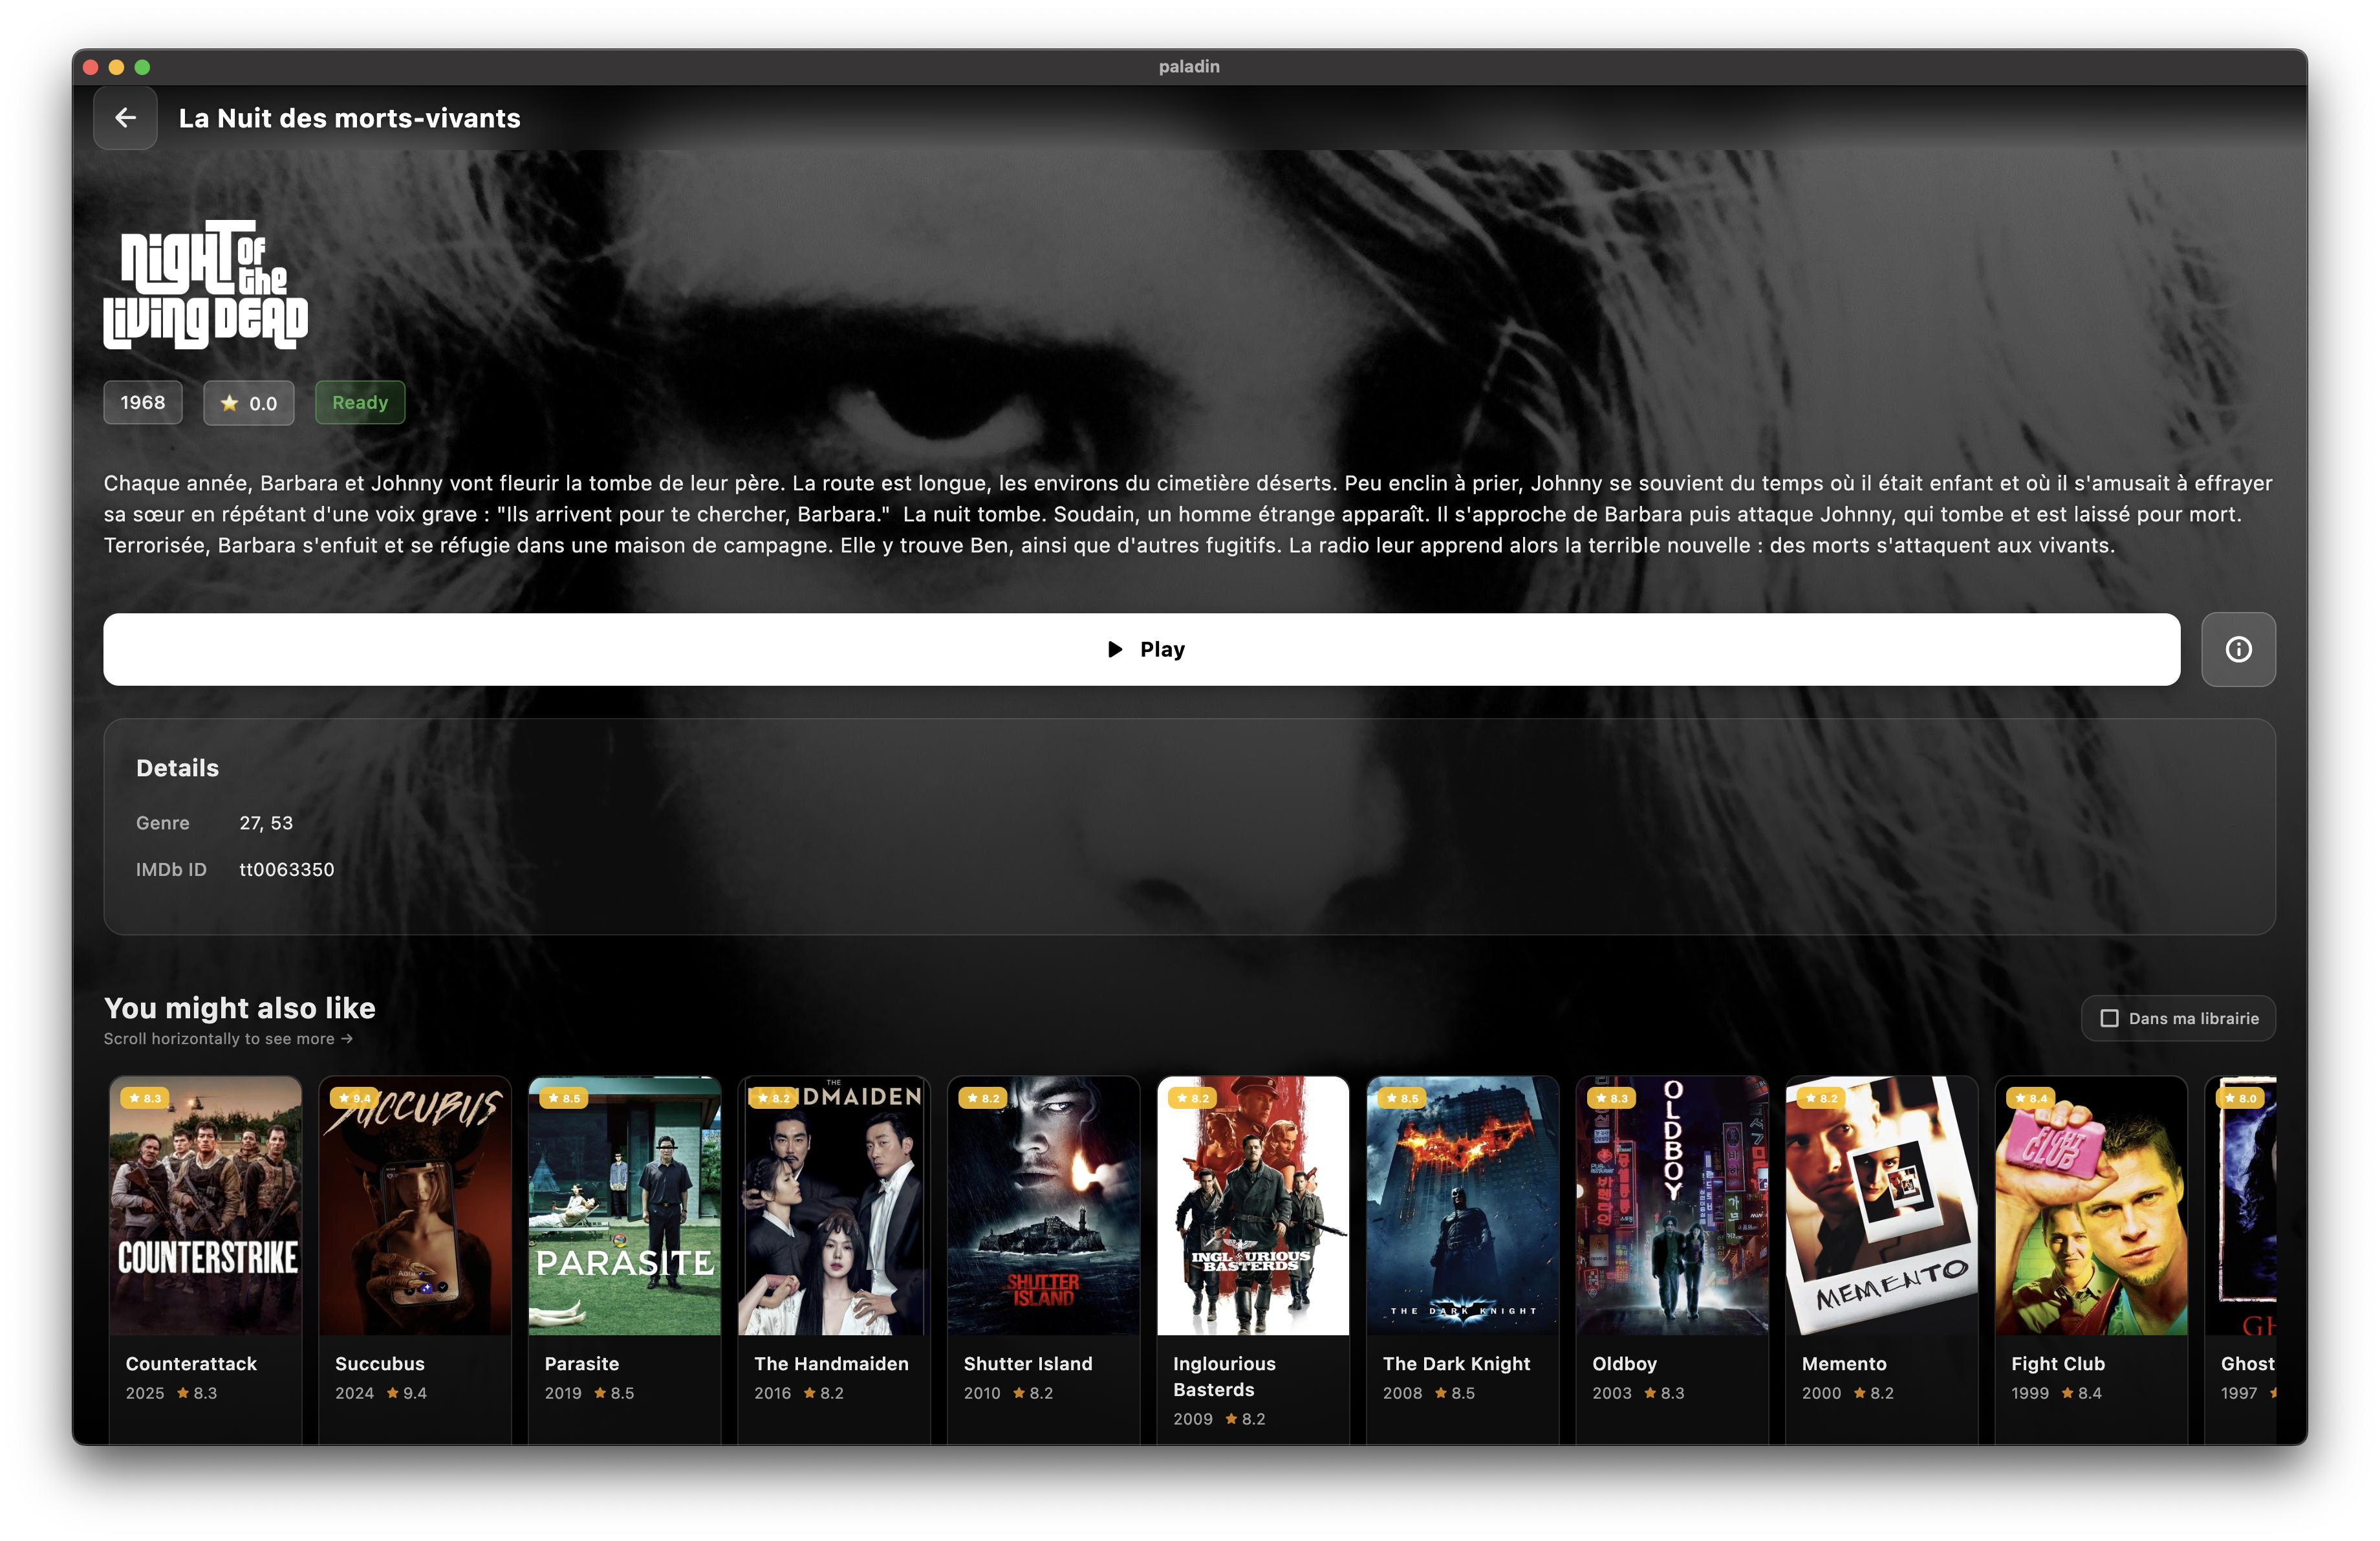
Task: Click the star rating 0.0 badge
Action: coord(248,403)
